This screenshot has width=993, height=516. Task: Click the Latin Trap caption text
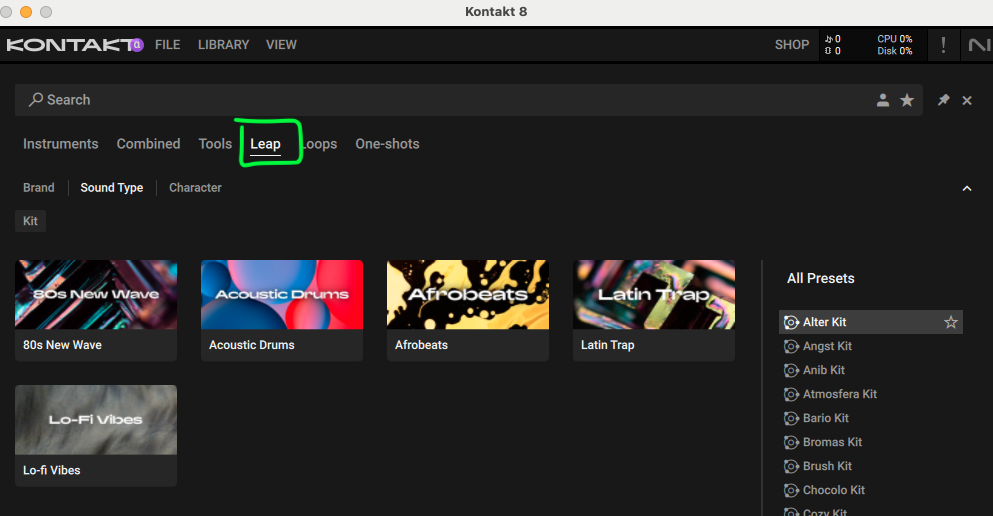point(607,345)
